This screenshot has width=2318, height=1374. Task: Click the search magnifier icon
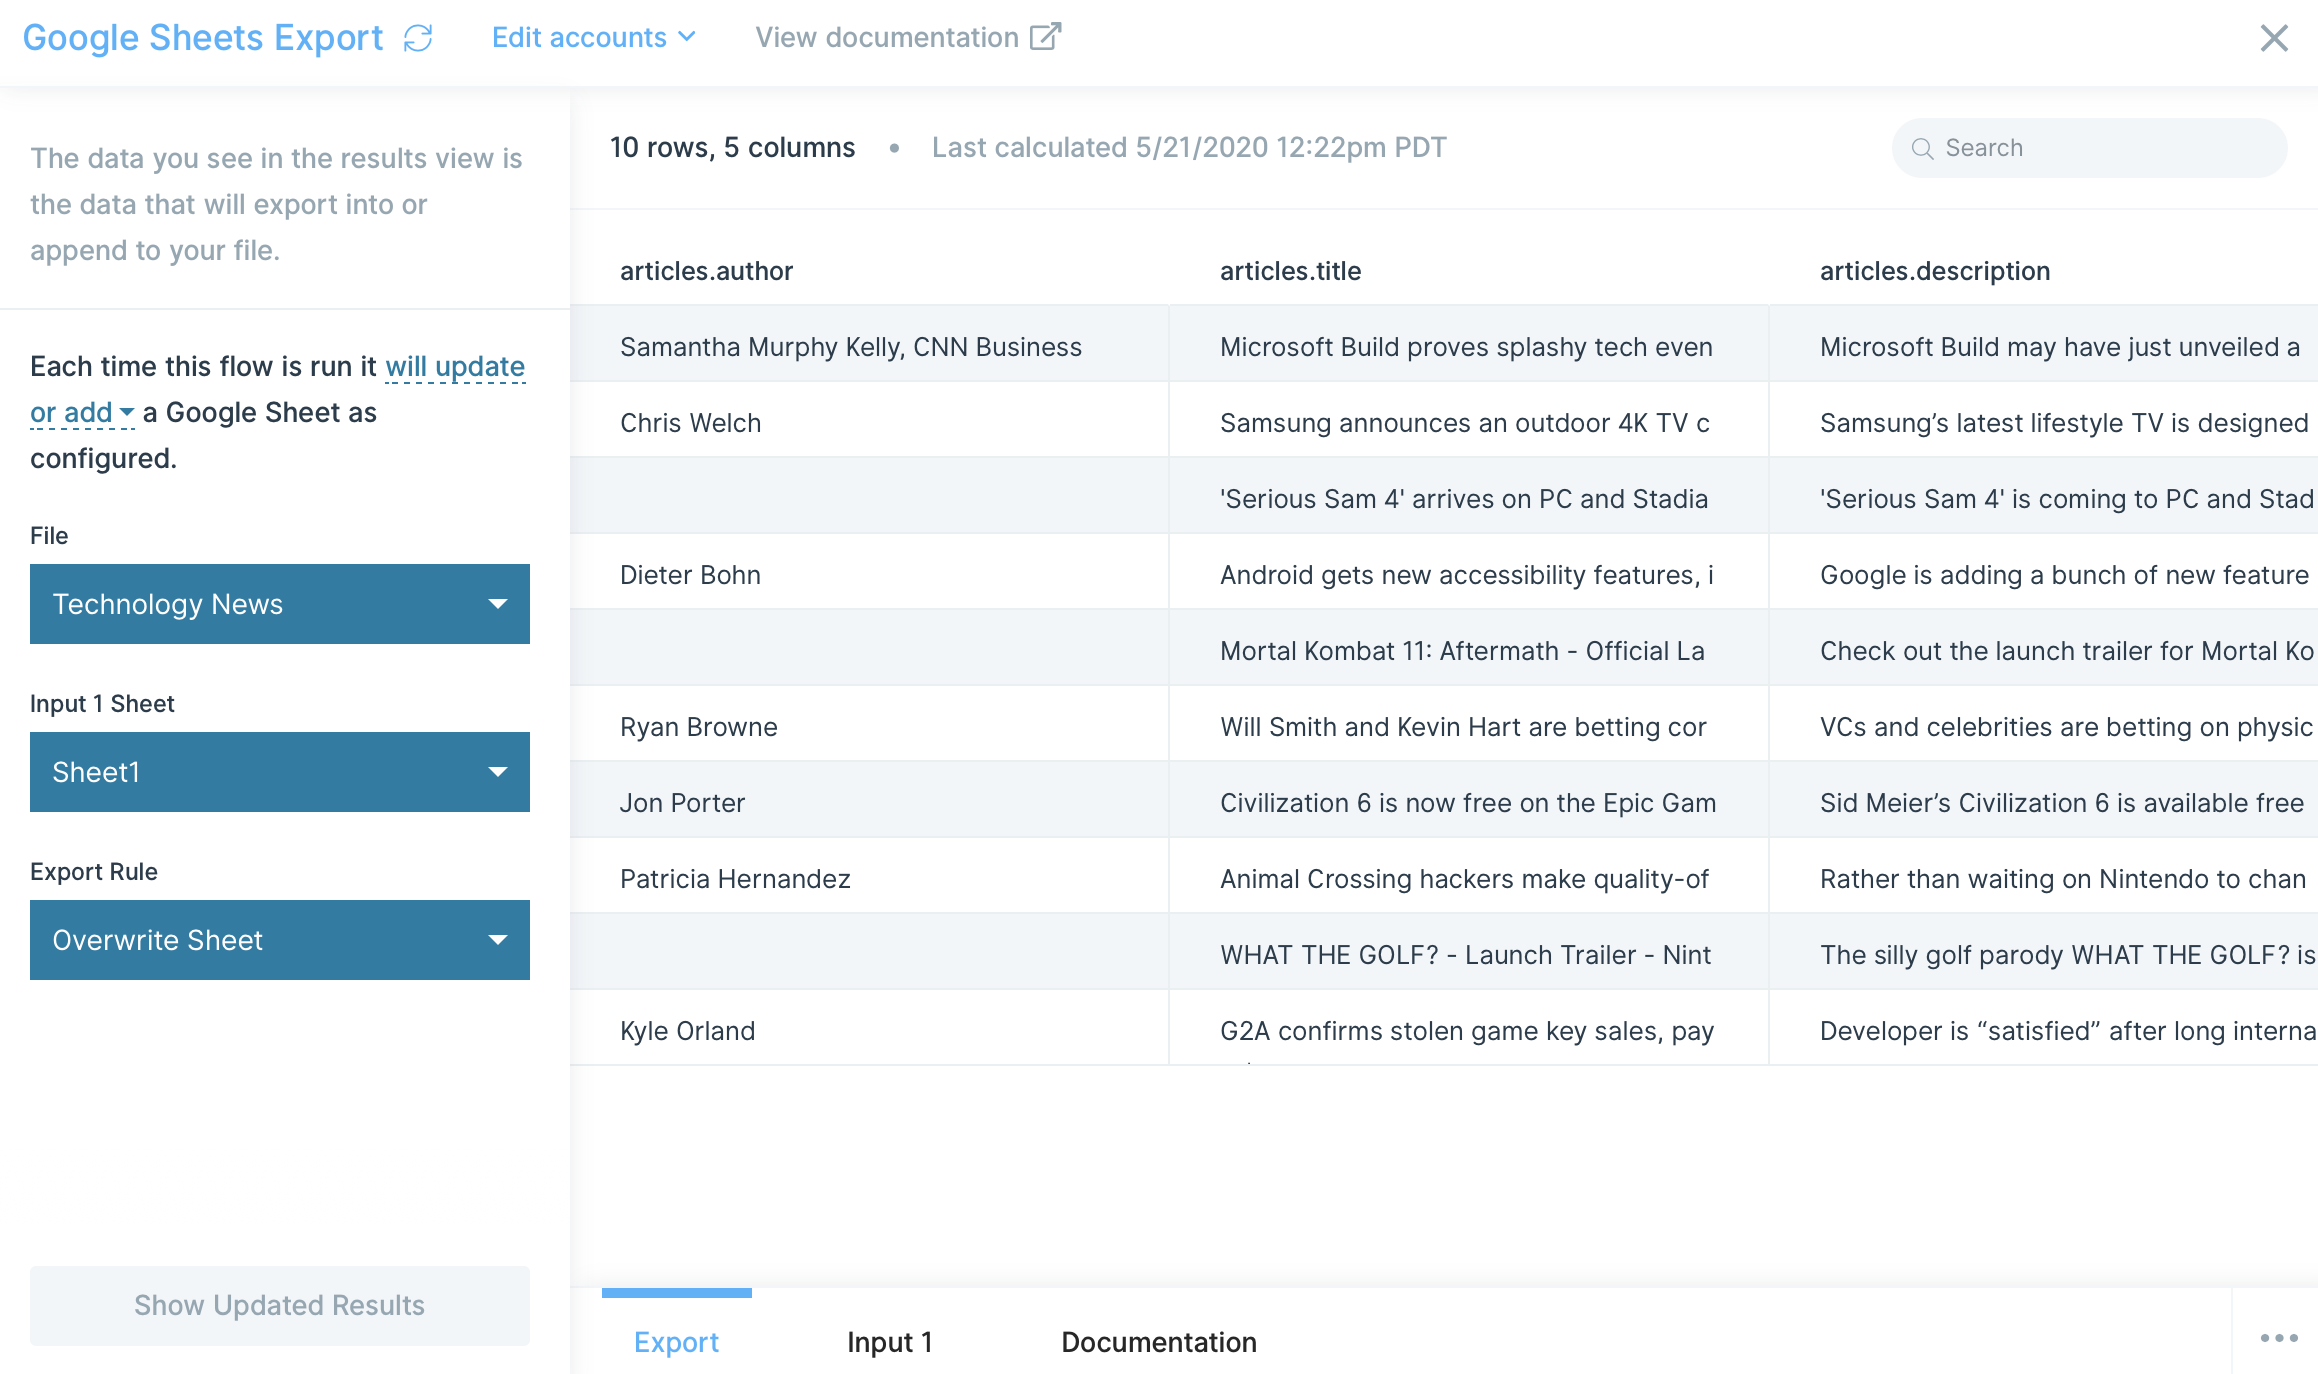point(1923,147)
